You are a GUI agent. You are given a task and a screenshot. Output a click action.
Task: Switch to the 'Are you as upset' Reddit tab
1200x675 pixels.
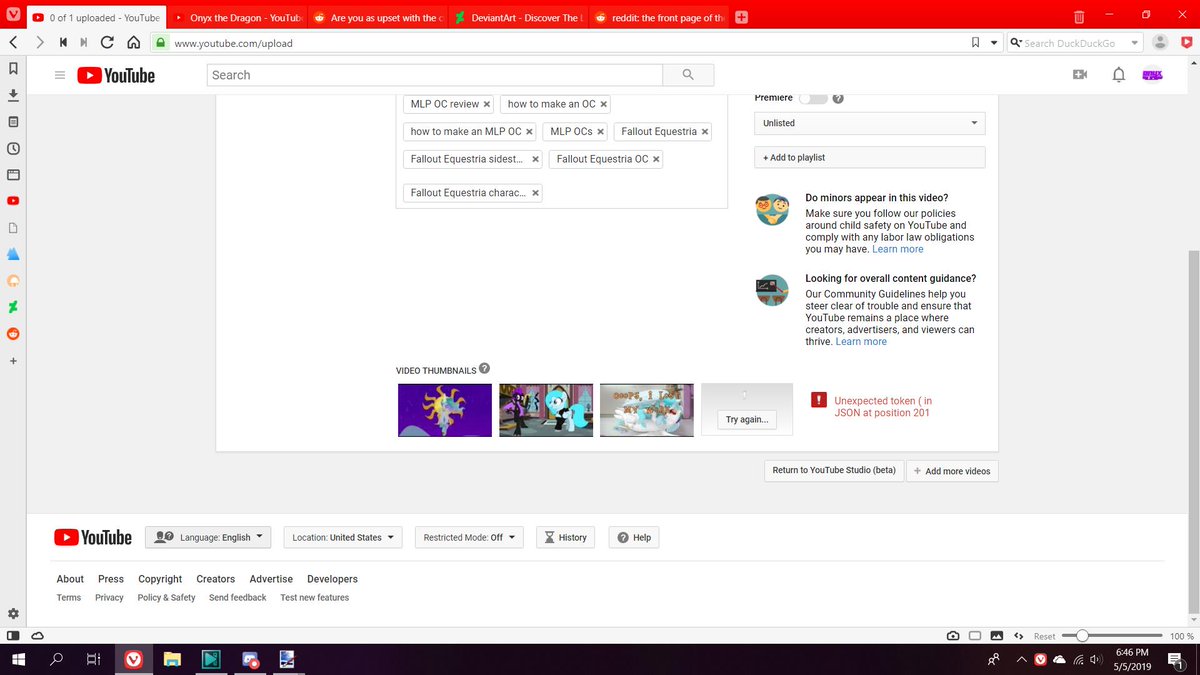pos(377,18)
